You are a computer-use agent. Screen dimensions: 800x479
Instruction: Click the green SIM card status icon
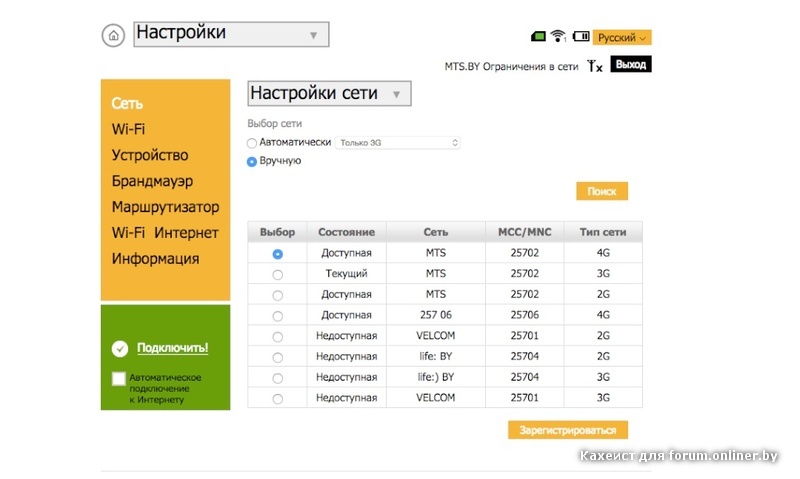538,37
